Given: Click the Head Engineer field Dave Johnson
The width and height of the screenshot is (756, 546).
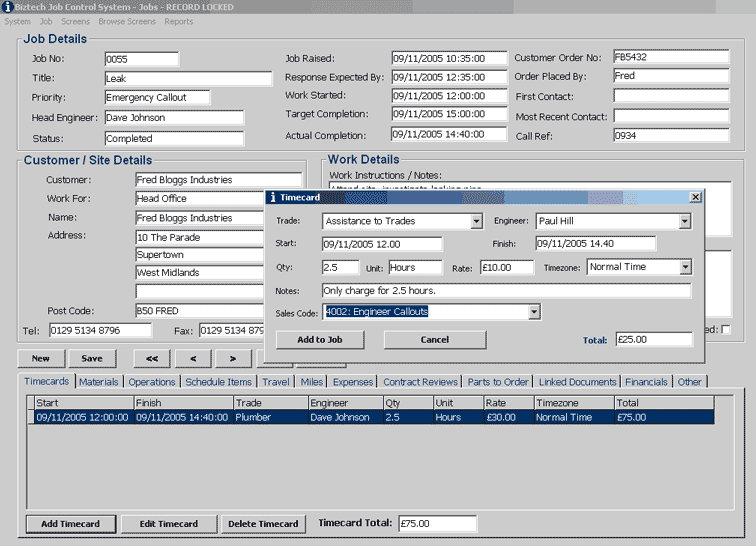Looking at the screenshot, I should tap(174, 118).
